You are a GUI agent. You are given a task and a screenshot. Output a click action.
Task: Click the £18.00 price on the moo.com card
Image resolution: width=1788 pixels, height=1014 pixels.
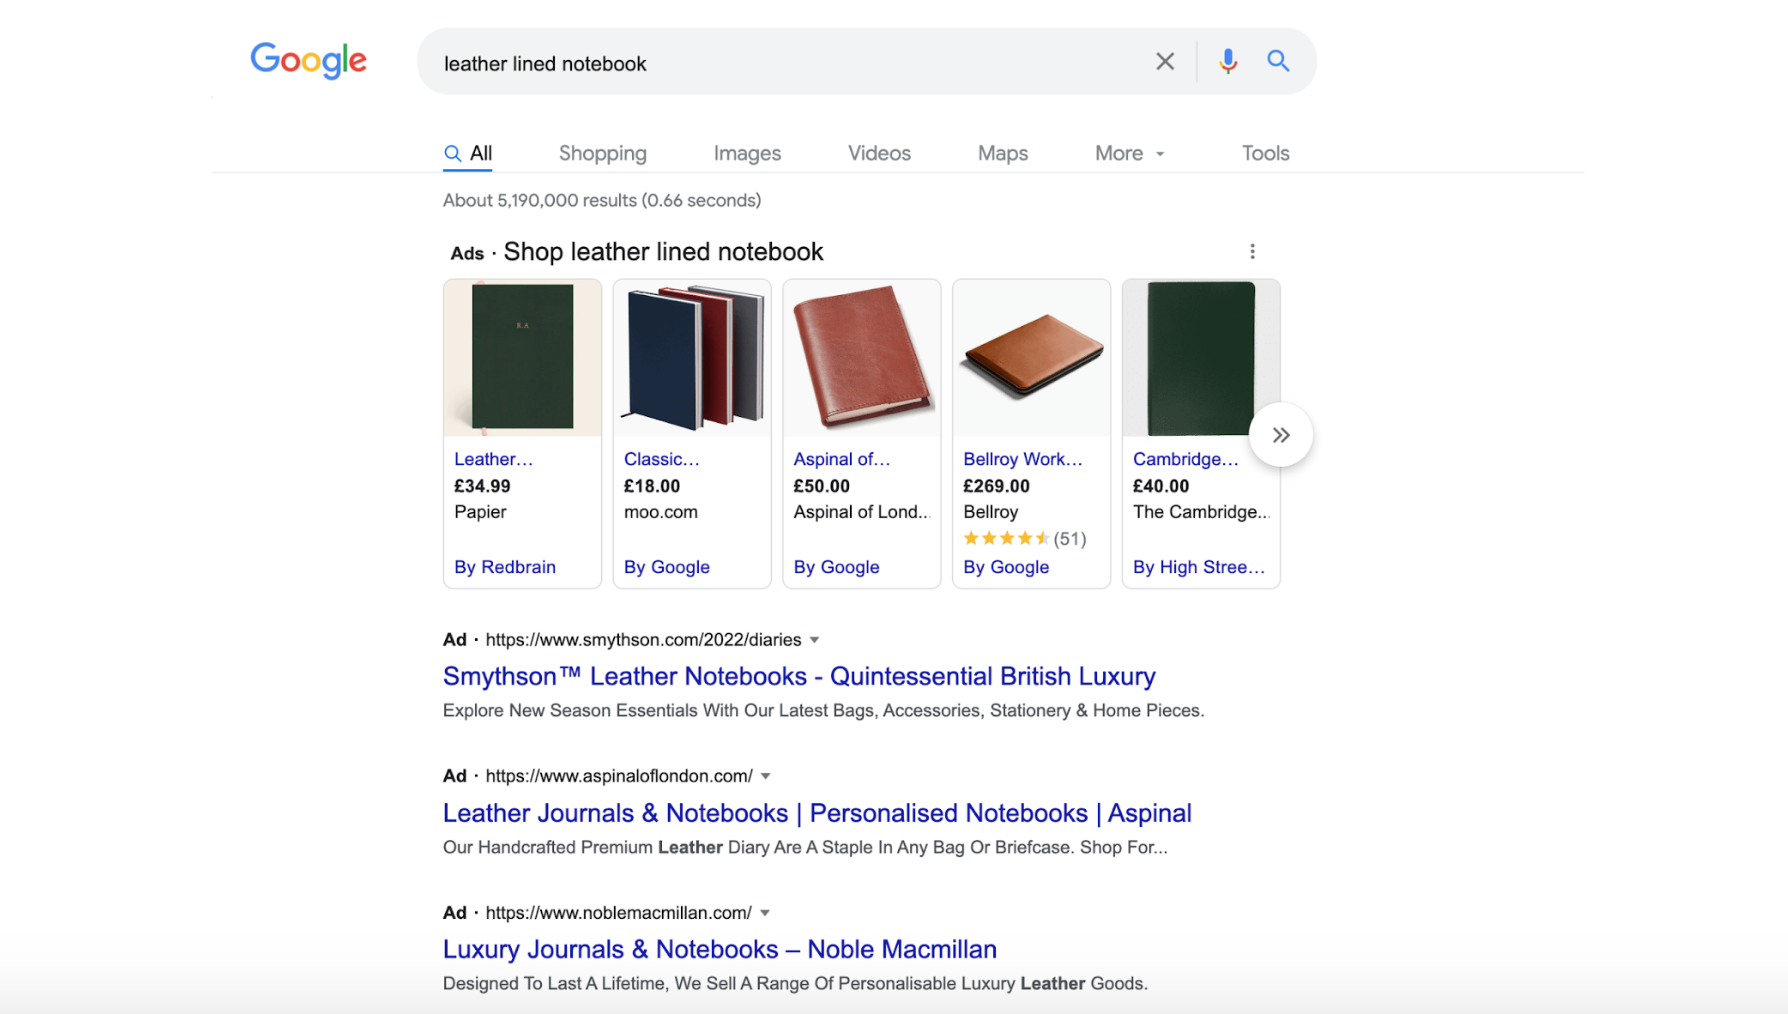[652, 486]
